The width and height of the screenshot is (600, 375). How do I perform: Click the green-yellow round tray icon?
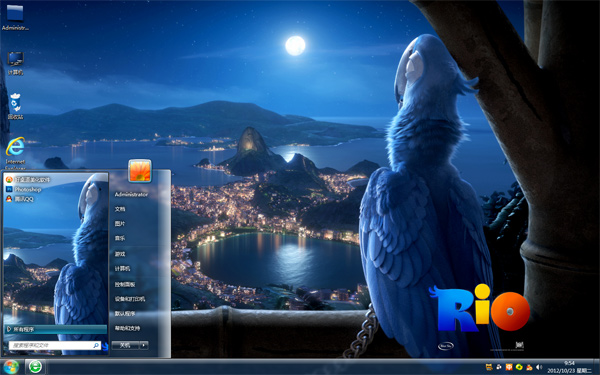coord(519,367)
